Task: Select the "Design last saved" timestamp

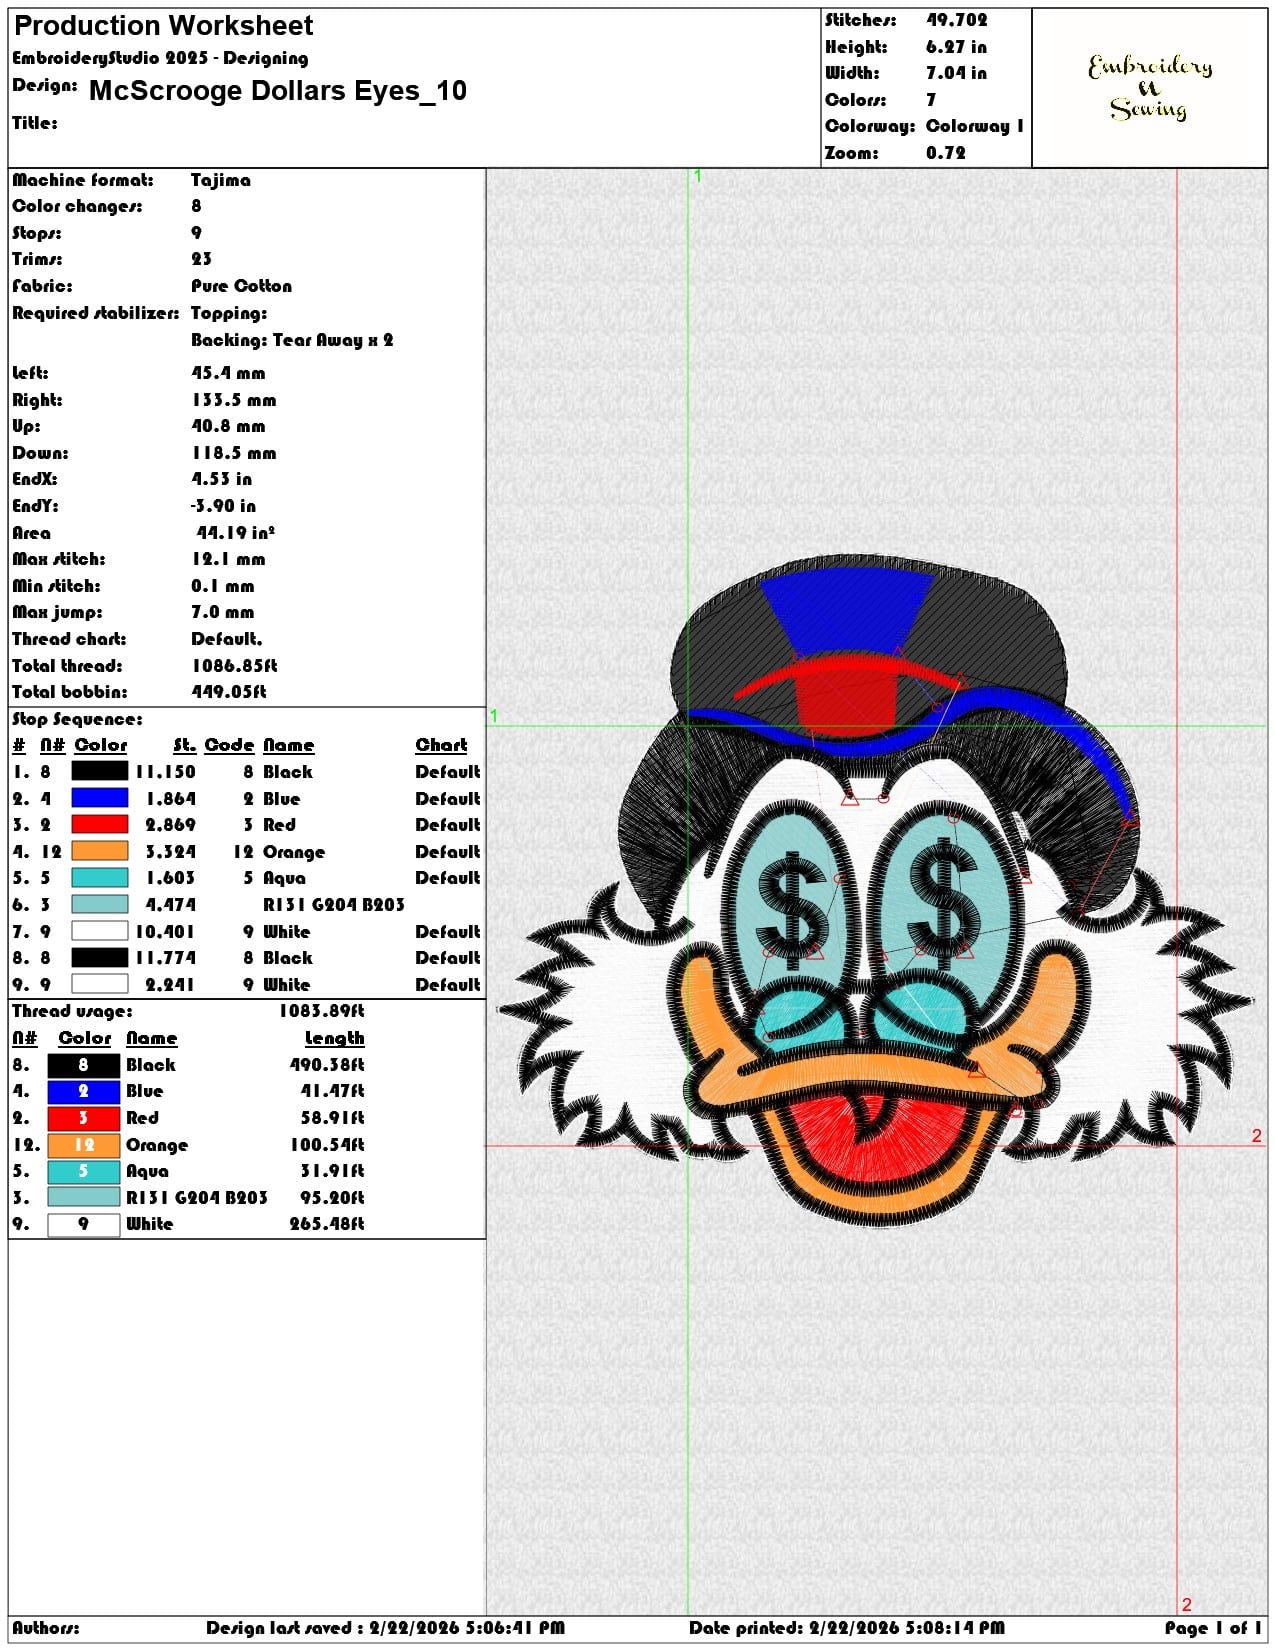Action: pos(385,1628)
